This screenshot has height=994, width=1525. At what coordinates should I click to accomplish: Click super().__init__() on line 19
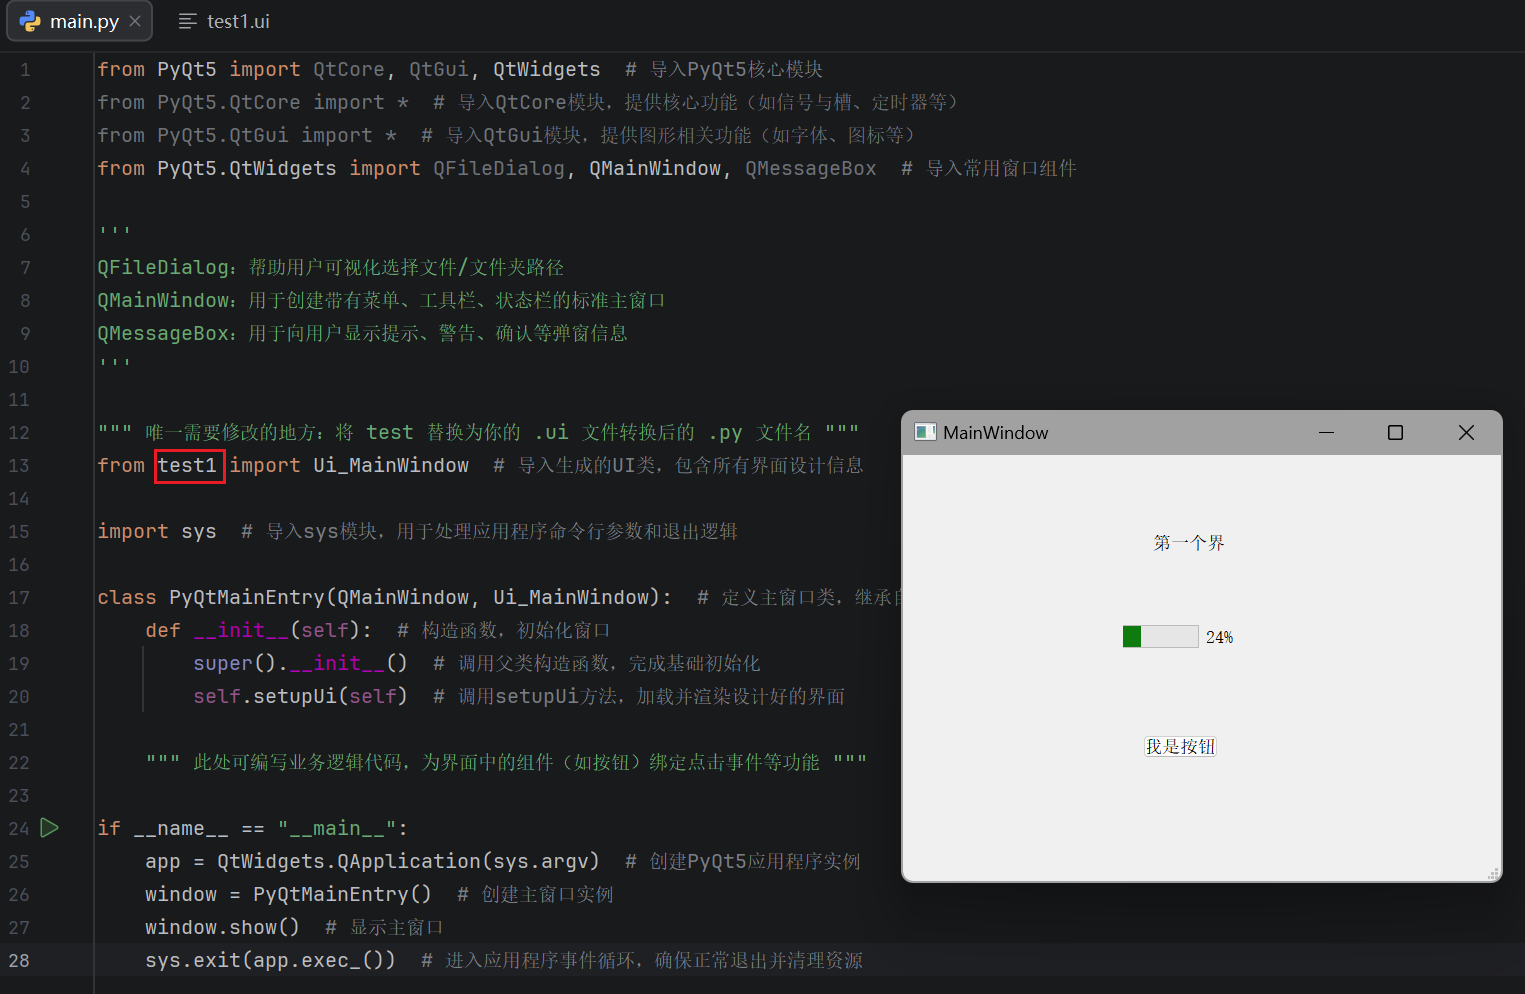click(300, 663)
